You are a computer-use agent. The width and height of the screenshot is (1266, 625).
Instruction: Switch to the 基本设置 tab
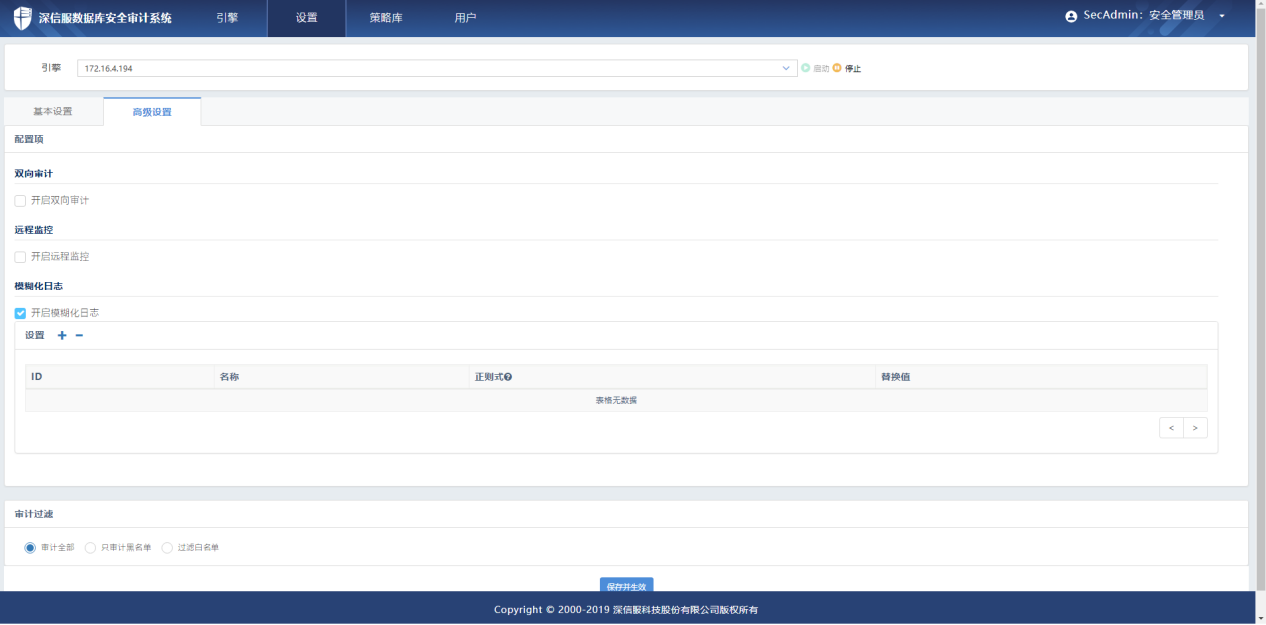53,111
